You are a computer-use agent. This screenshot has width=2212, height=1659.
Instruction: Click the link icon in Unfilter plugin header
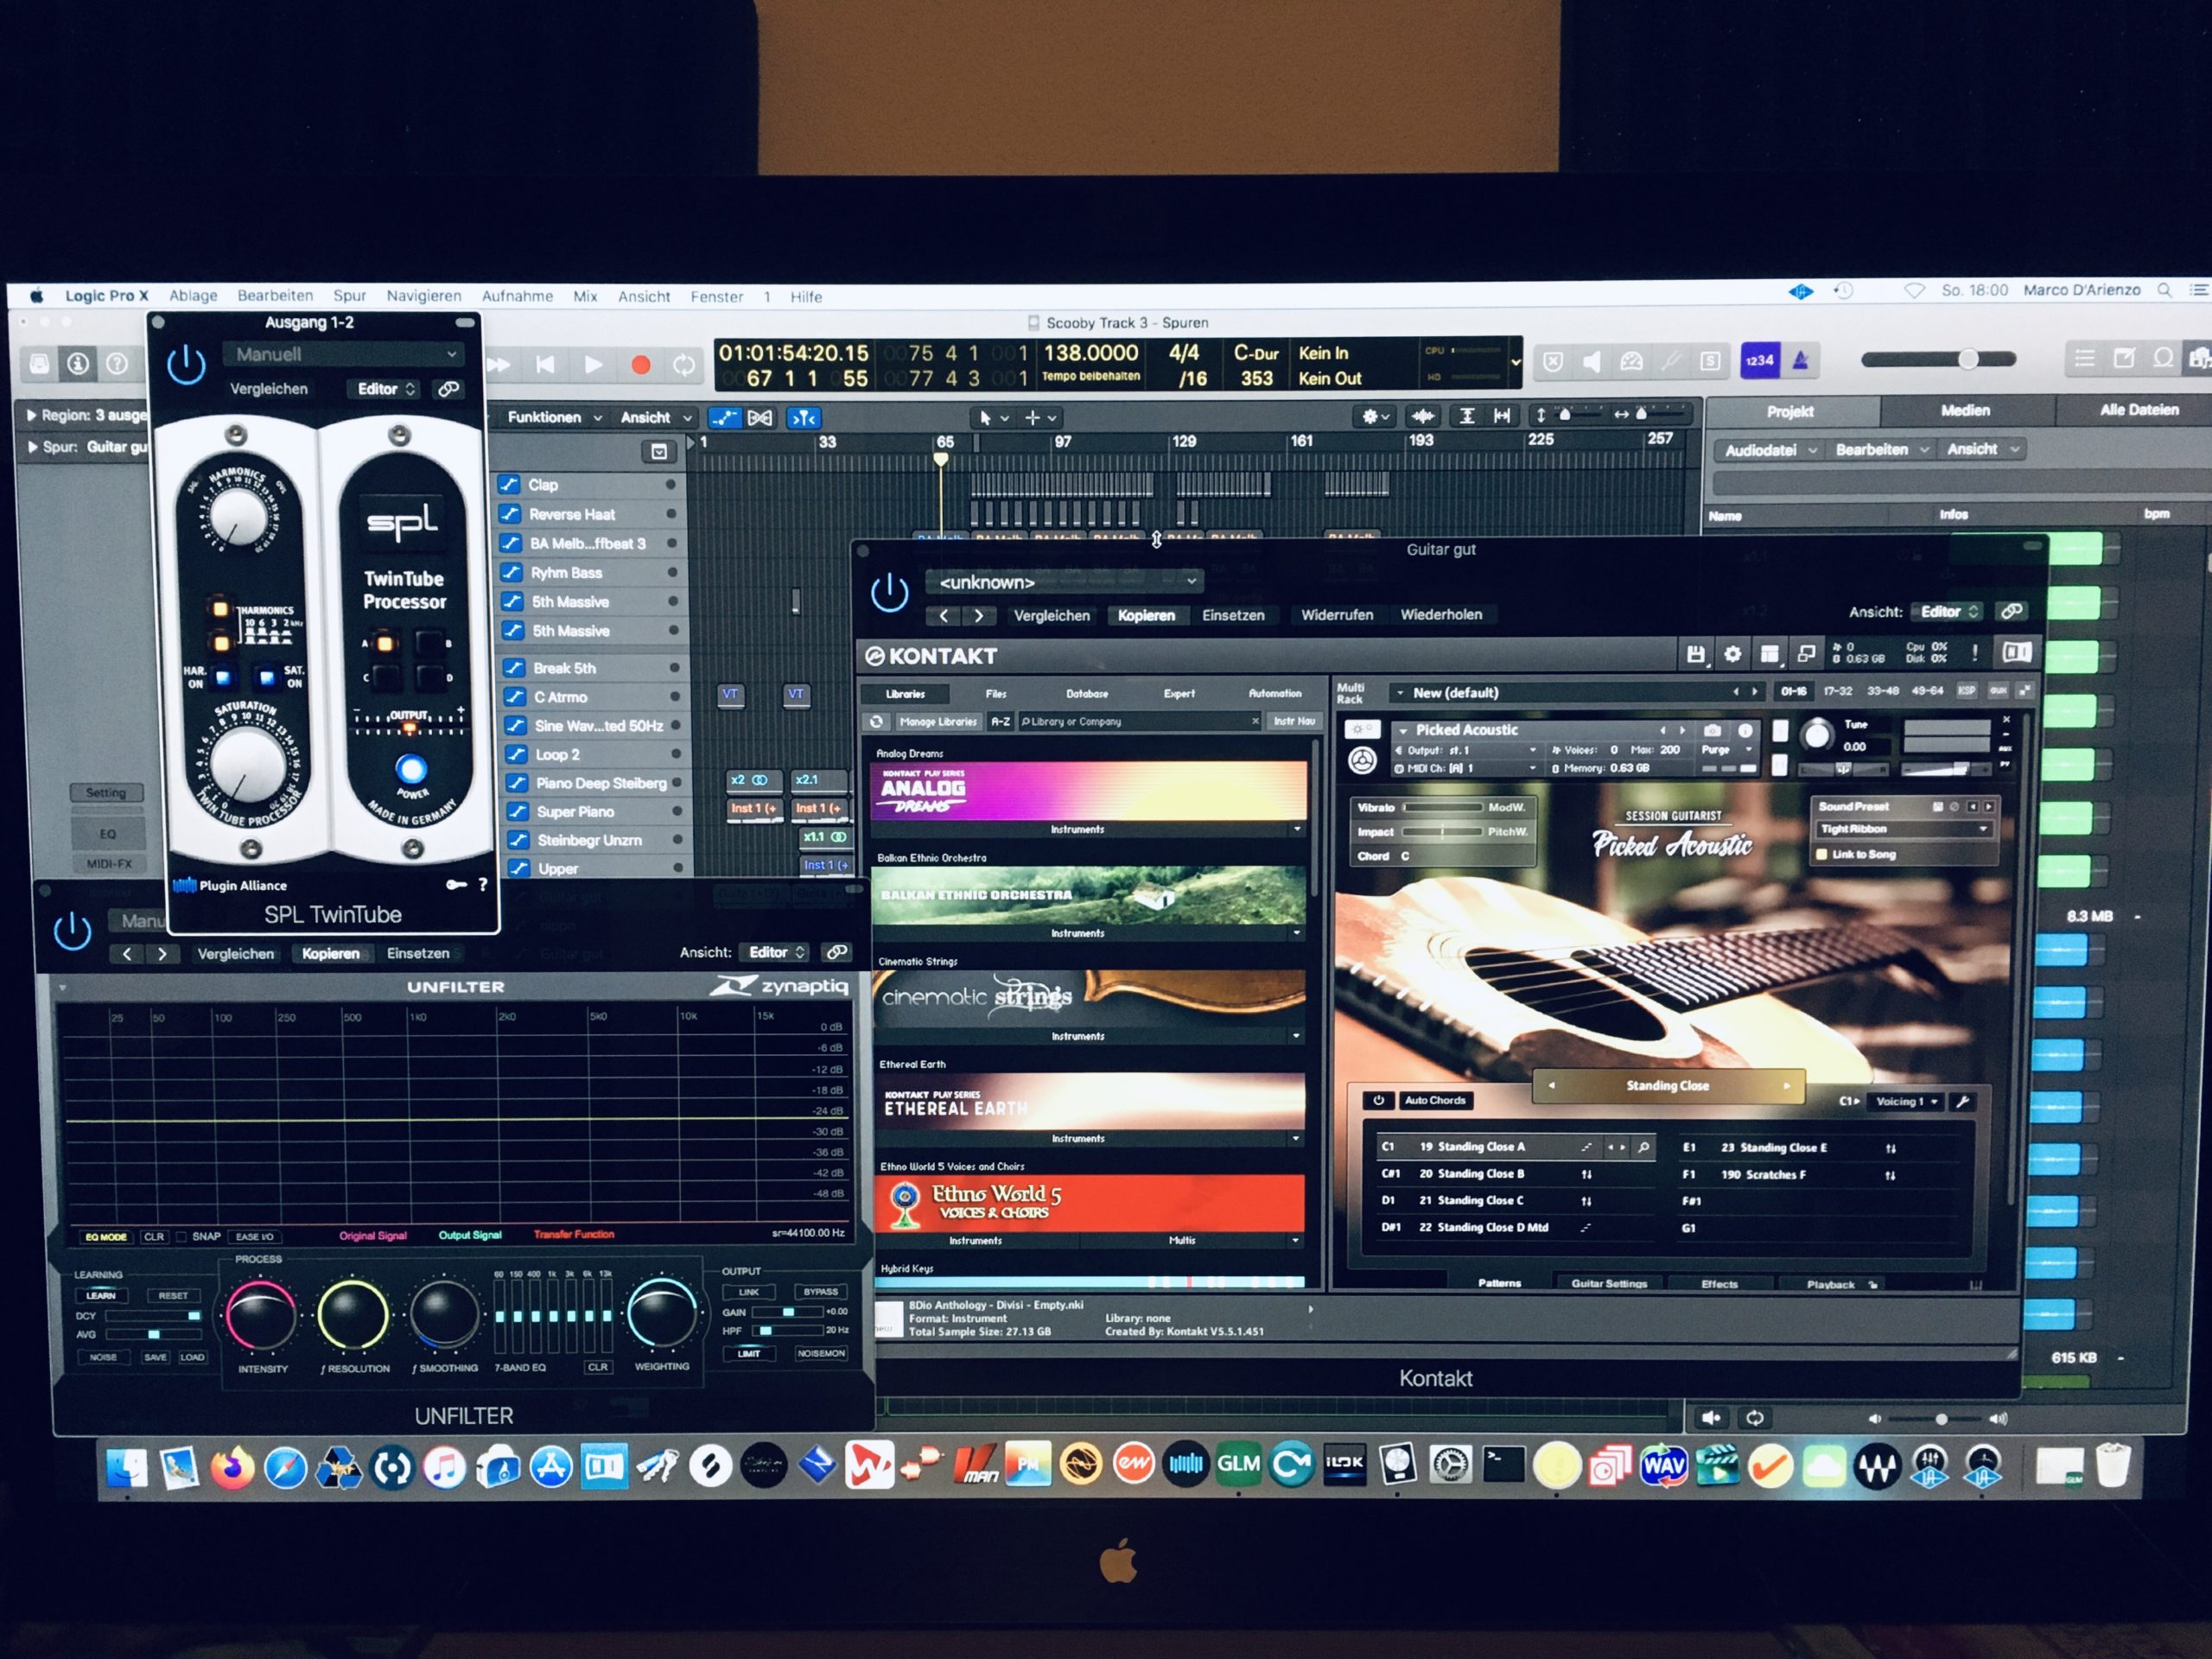pyautogui.click(x=837, y=952)
